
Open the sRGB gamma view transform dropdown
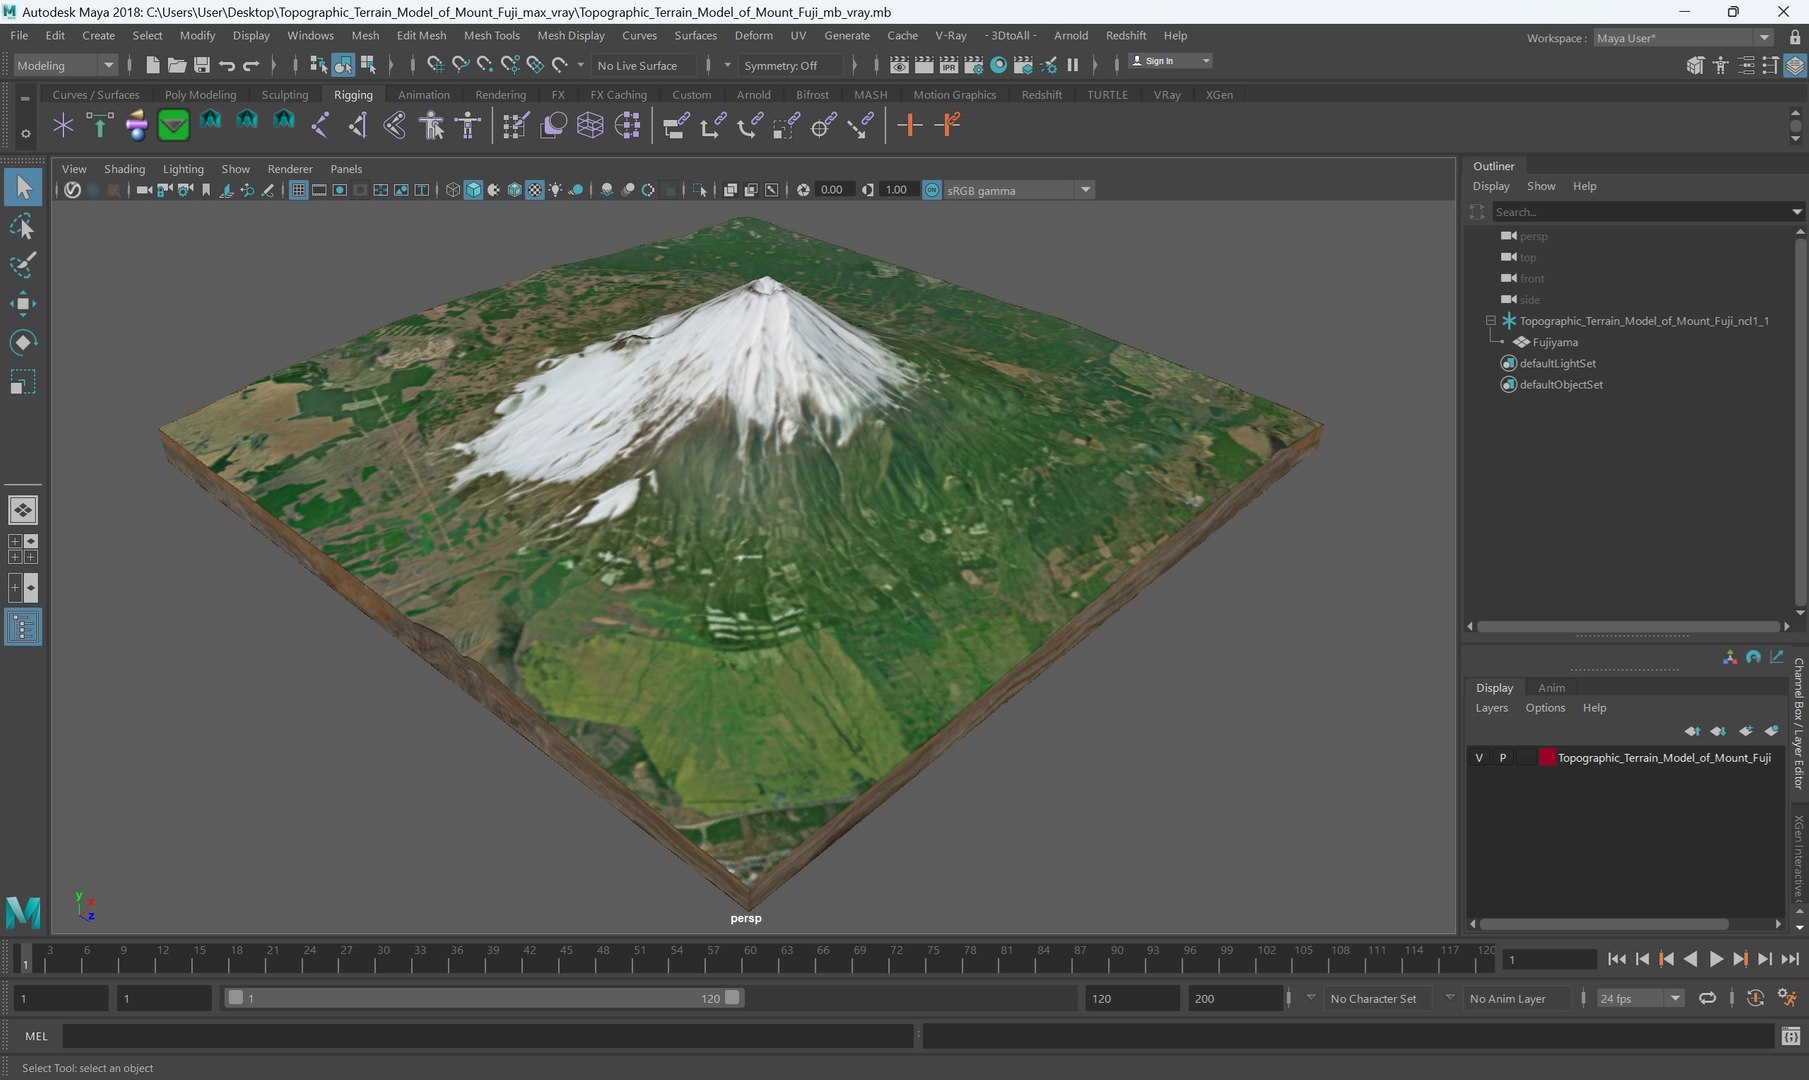coord(1019,190)
